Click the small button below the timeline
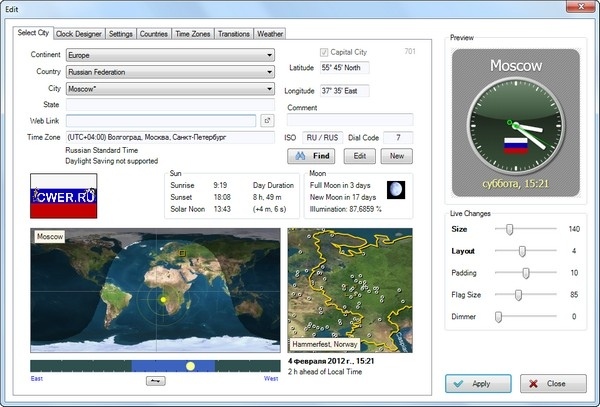Screen dimensions: 600x407 (x=155, y=380)
